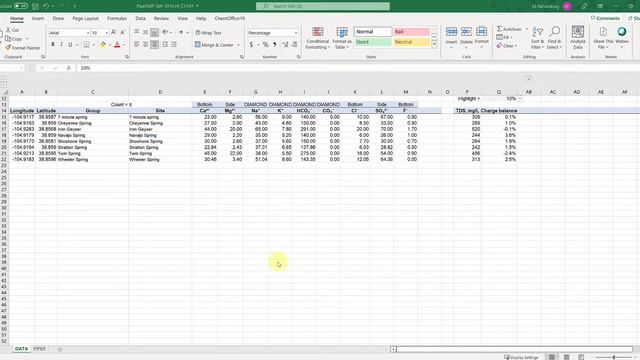Apply the yellow fill color bucket
This screenshot has width=640, height=360.
(x=103, y=44)
